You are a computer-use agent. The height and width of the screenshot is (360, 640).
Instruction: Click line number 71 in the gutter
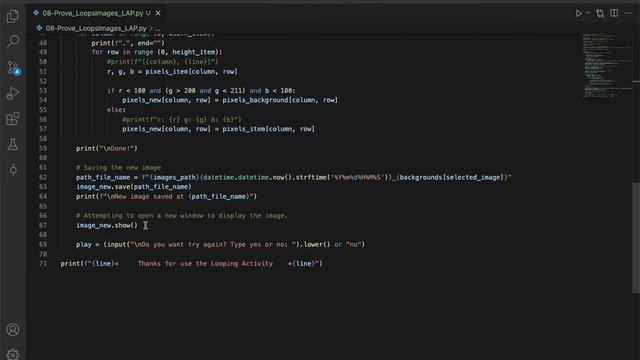(43, 264)
